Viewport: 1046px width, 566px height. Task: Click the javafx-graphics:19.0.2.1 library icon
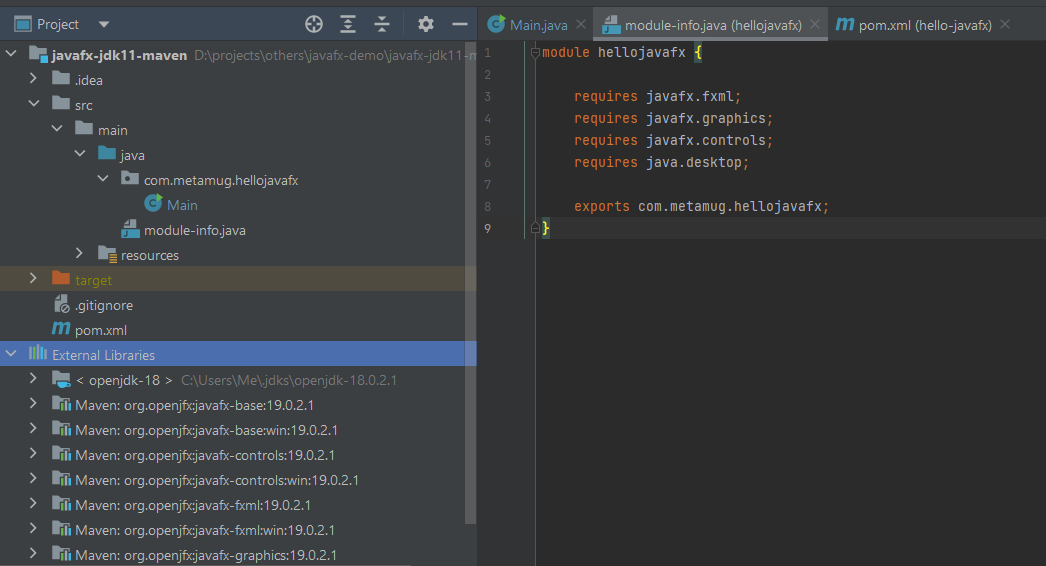pos(61,555)
